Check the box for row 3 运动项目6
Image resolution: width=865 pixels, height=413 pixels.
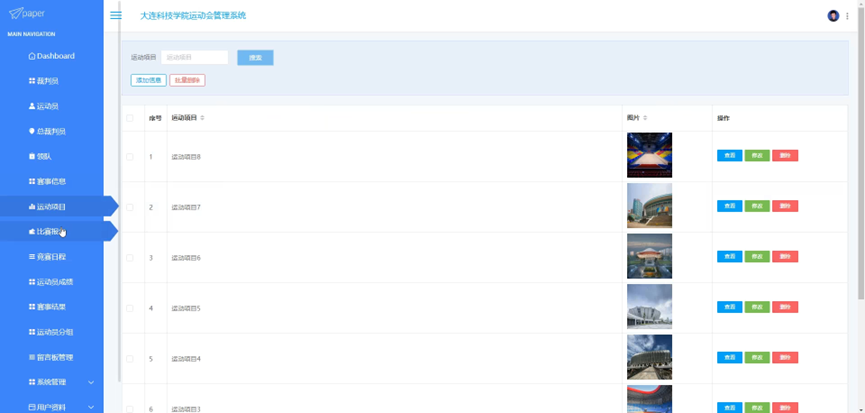click(130, 258)
